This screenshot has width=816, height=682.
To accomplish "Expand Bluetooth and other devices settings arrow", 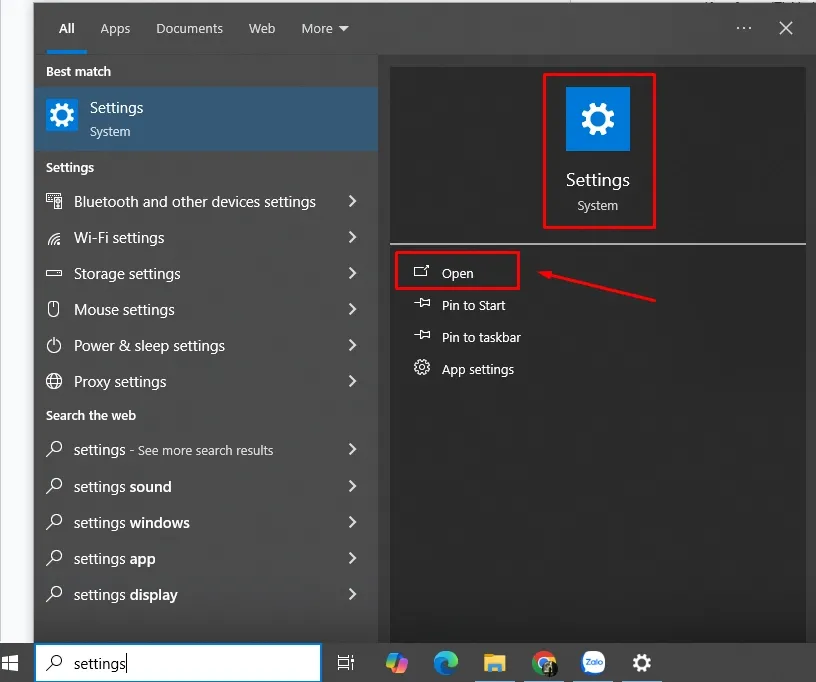I will click(352, 202).
